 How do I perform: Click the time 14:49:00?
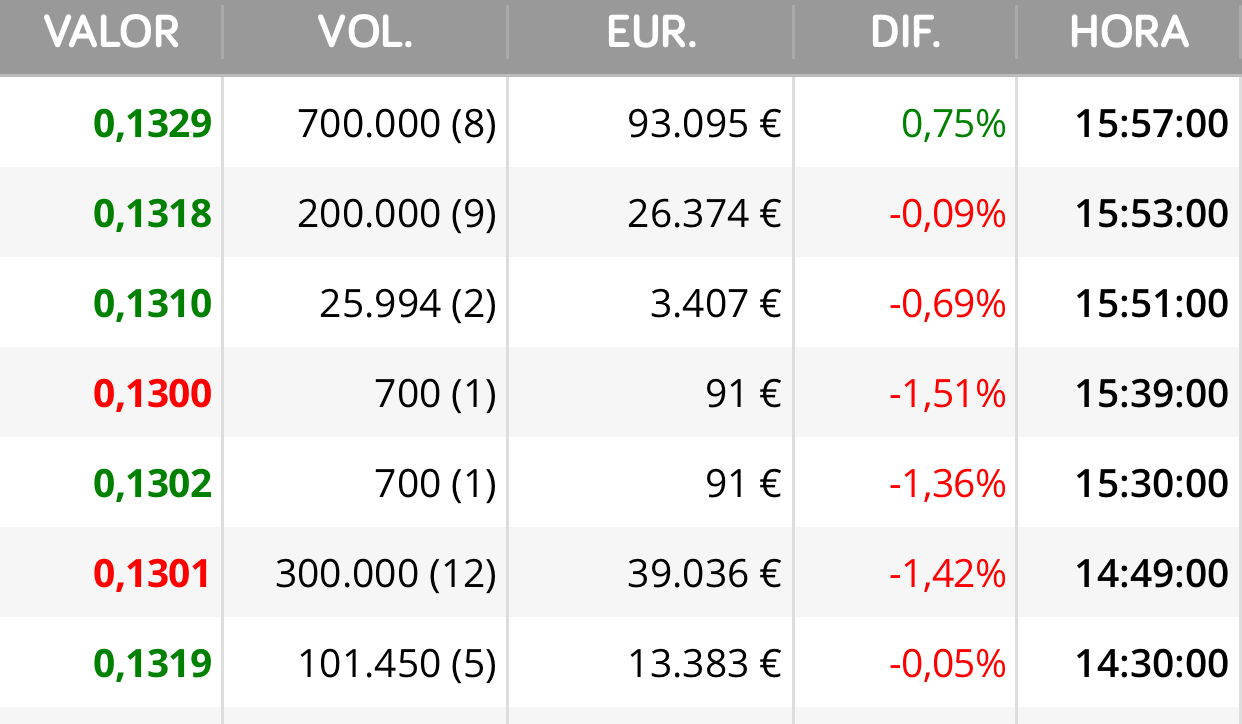[x=1152, y=574]
